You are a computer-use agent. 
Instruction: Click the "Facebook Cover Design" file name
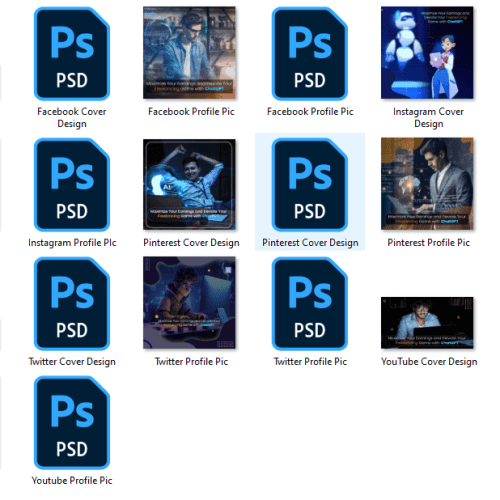click(72, 117)
